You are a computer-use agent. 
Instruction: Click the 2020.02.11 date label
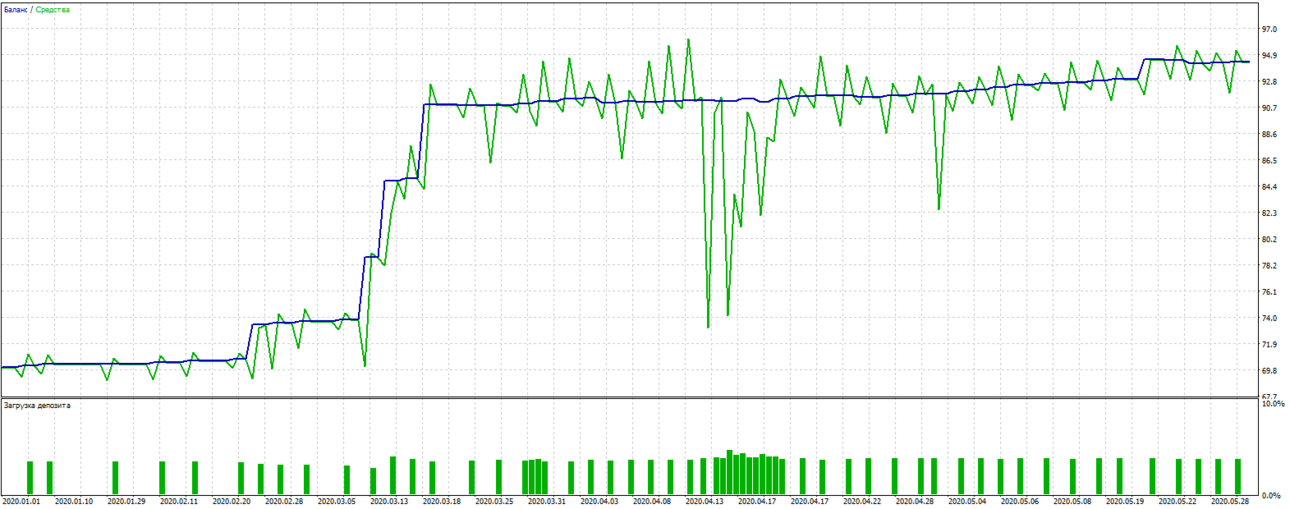[x=180, y=502]
